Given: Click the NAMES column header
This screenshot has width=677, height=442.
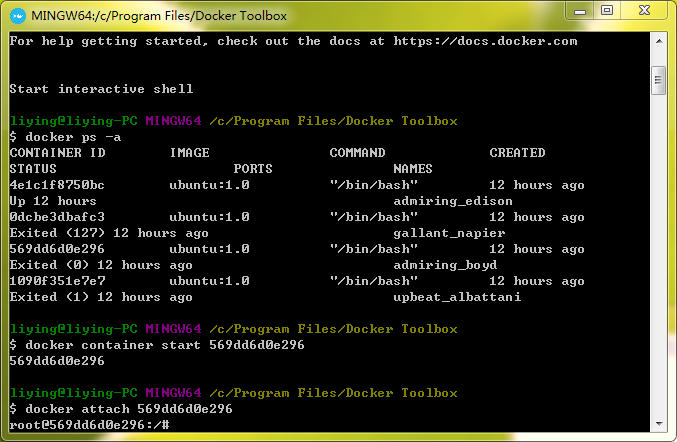Looking at the screenshot, I should [413, 169].
